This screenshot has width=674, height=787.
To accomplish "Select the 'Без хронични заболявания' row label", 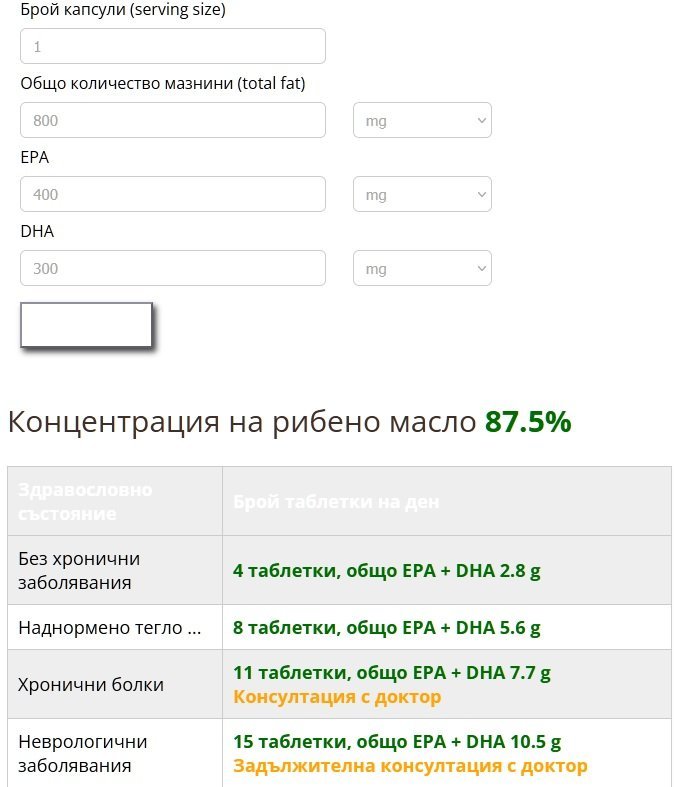I will pos(79,570).
